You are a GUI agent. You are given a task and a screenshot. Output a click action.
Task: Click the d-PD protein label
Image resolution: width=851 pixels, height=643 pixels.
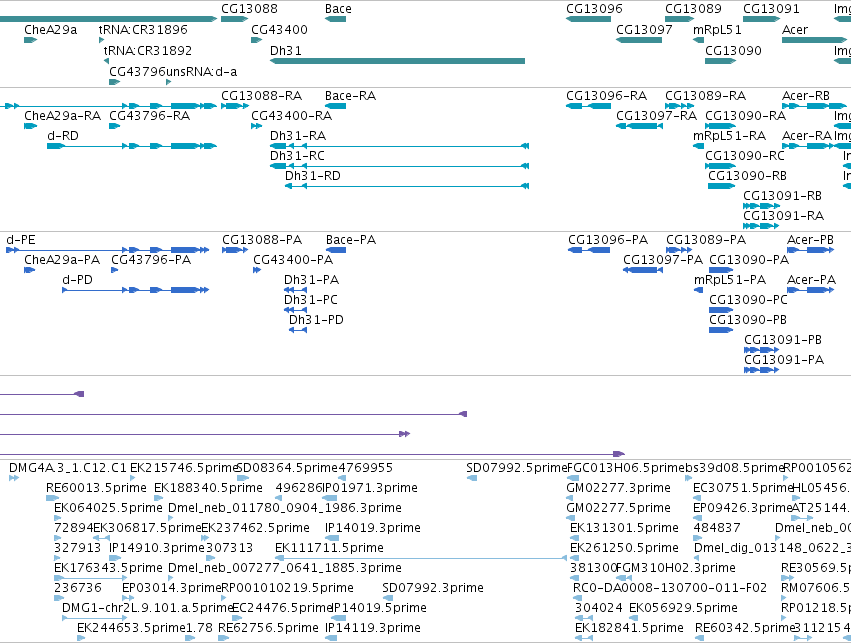pyautogui.click(x=78, y=279)
